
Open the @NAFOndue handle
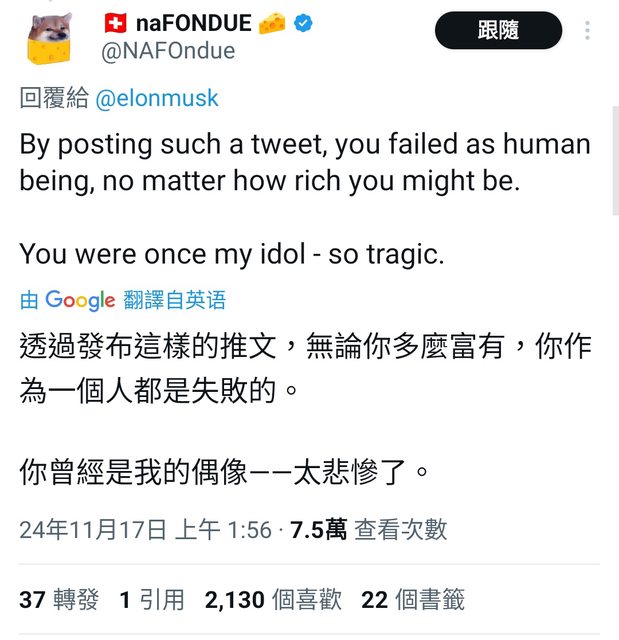pyautogui.click(x=168, y=51)
